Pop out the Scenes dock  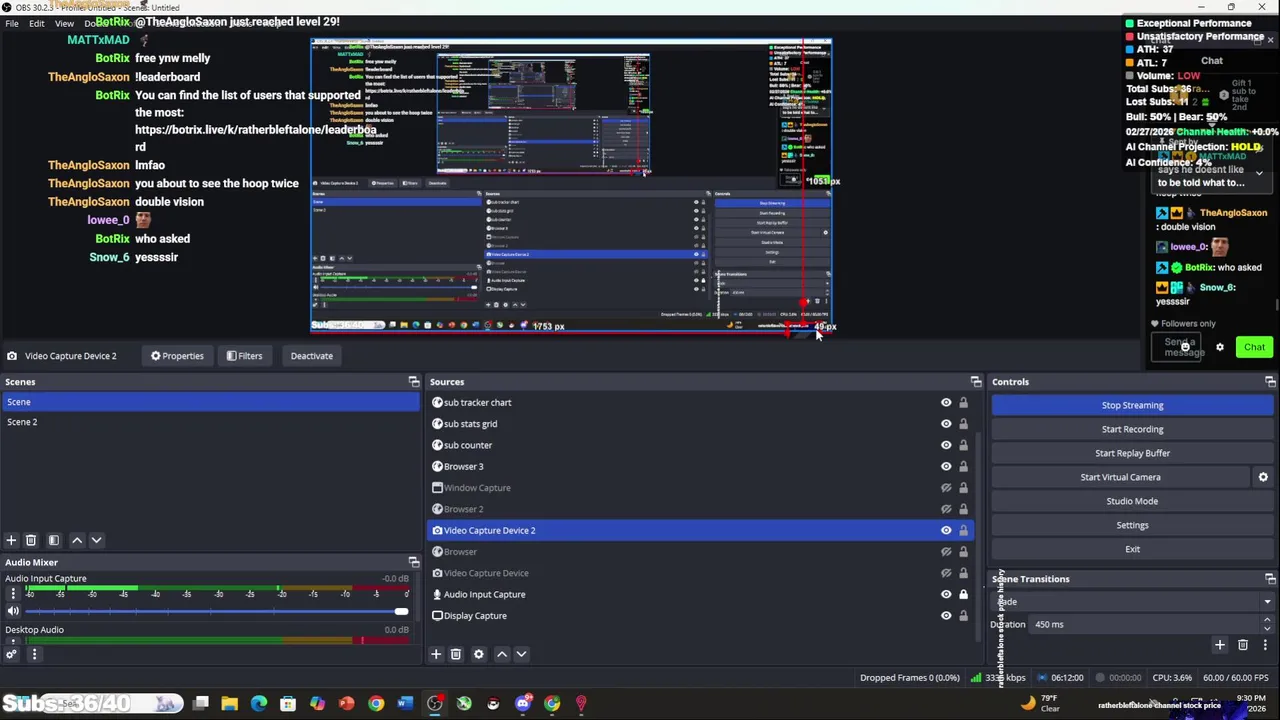tap(414, 382)
